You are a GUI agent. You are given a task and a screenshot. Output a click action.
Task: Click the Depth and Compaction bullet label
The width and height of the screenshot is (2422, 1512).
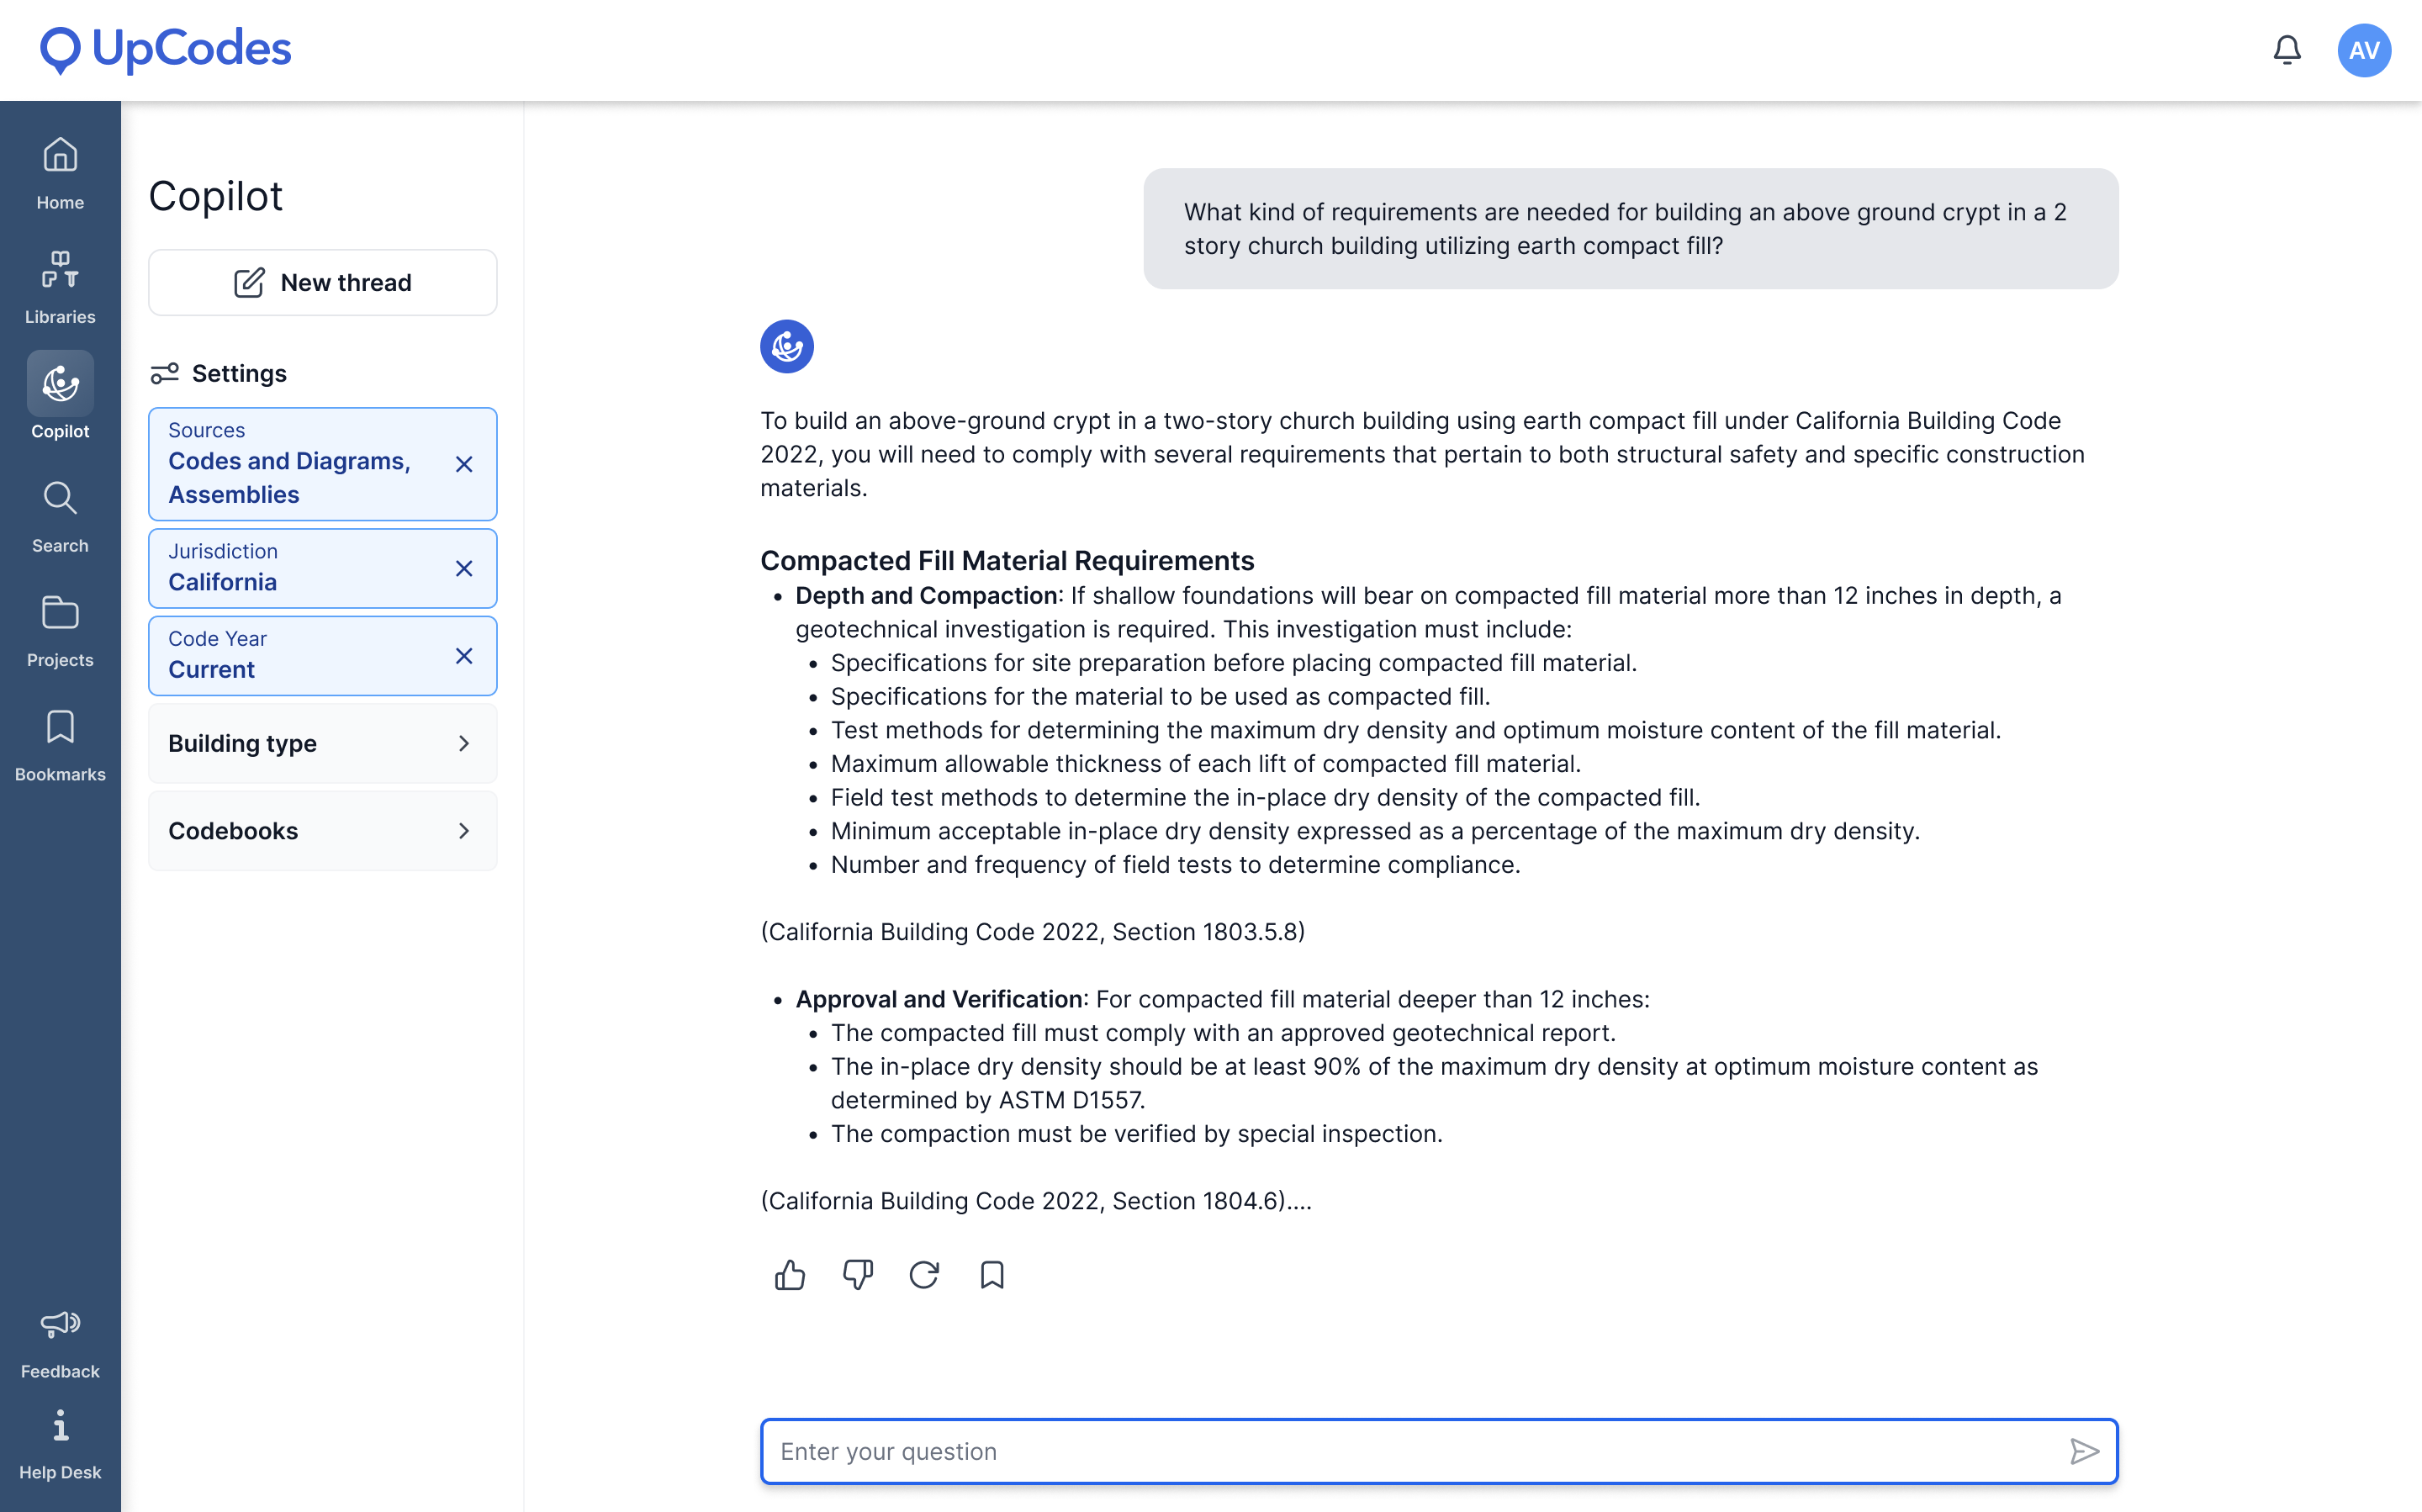pyautogui.click(x=926, y=596)
